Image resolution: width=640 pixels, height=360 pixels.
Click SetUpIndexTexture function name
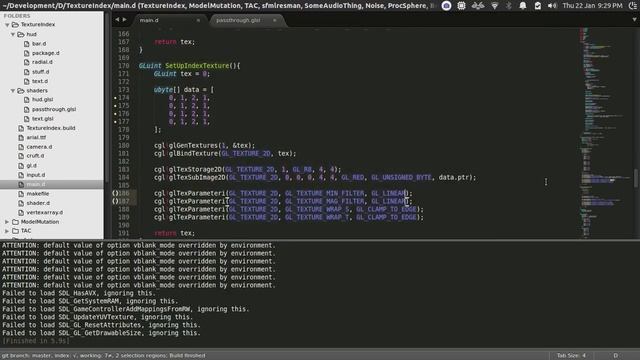point(197,66)
